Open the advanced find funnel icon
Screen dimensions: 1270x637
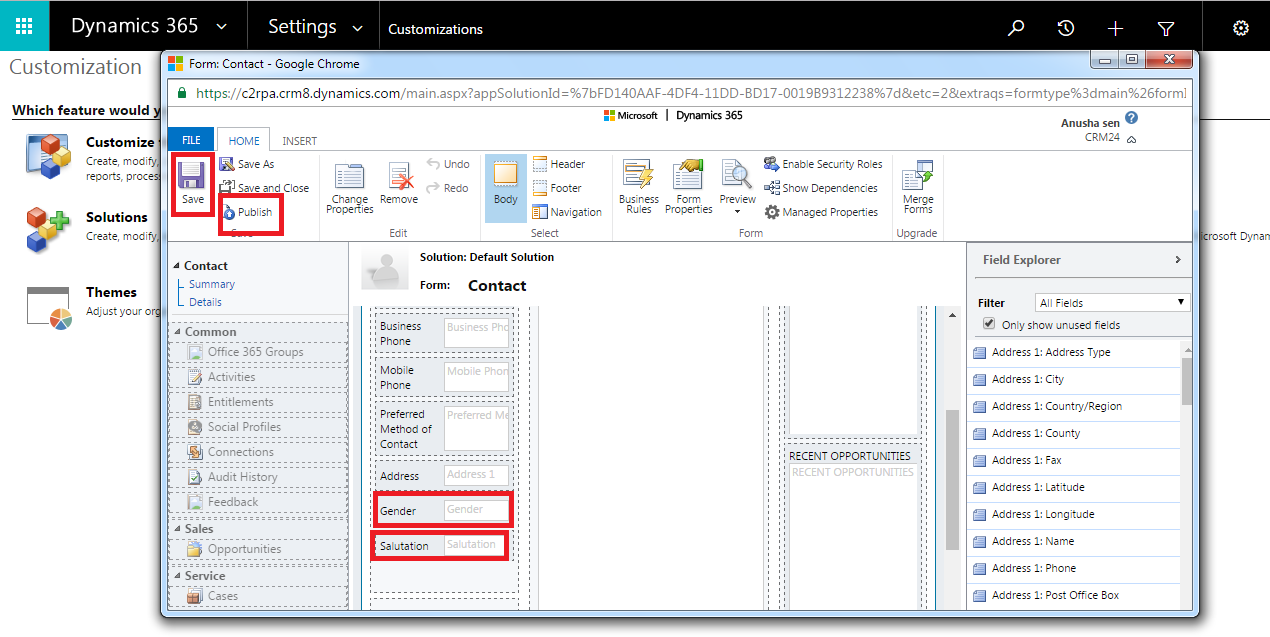point(1166,28)
